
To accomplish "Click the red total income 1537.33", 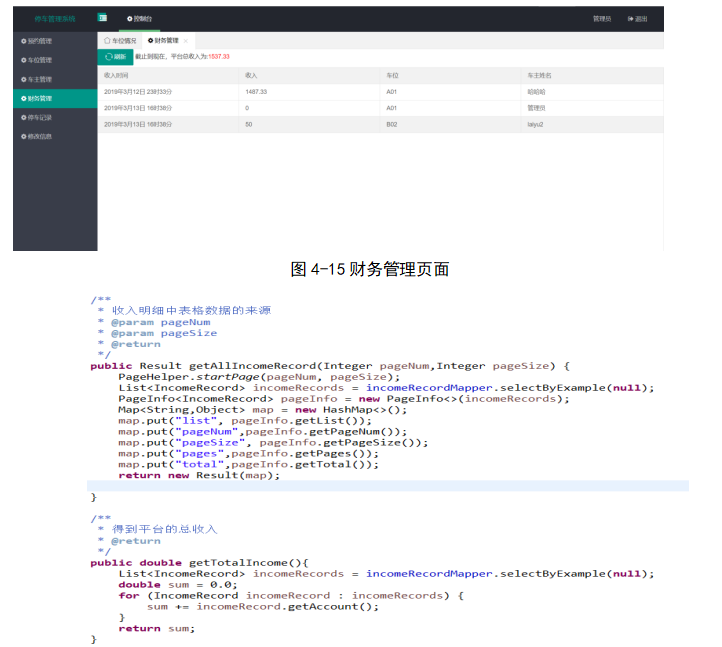I will click(x=219, y=57).
